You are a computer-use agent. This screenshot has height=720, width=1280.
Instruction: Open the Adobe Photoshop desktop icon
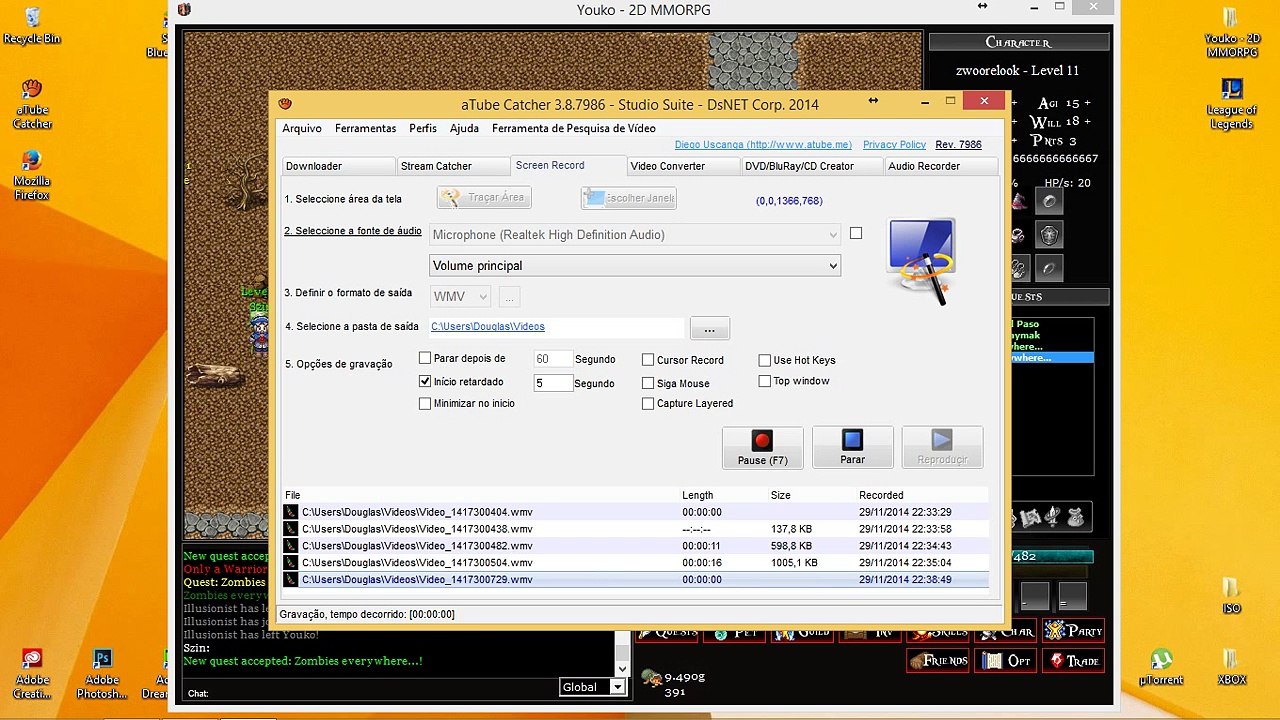(x=101, y=673)
